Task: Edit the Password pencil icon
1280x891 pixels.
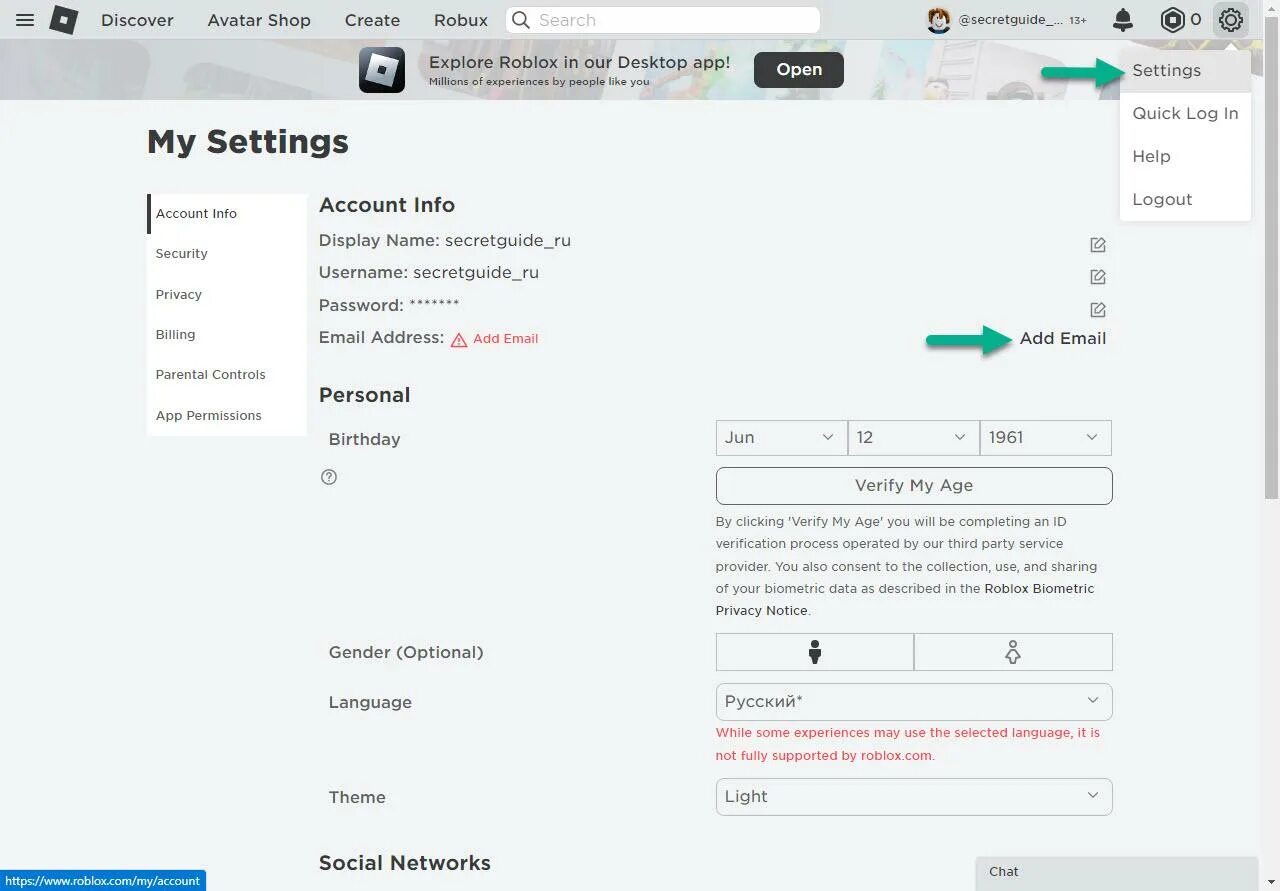Action: click(x=1098, y=310)
